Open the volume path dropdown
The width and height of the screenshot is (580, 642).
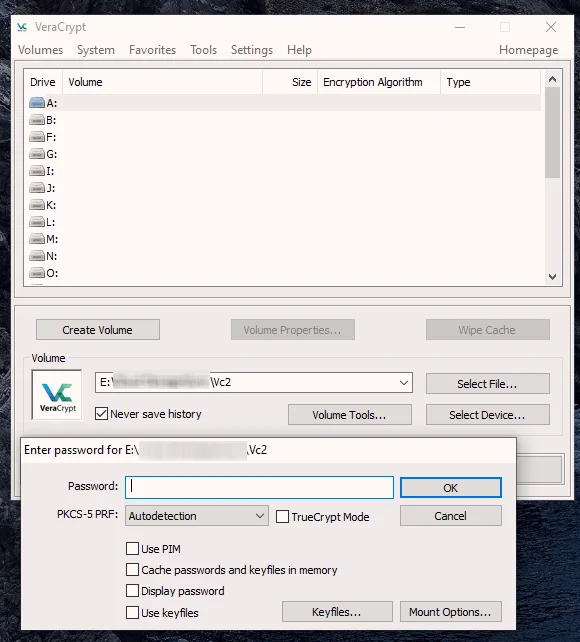point(404,383)
